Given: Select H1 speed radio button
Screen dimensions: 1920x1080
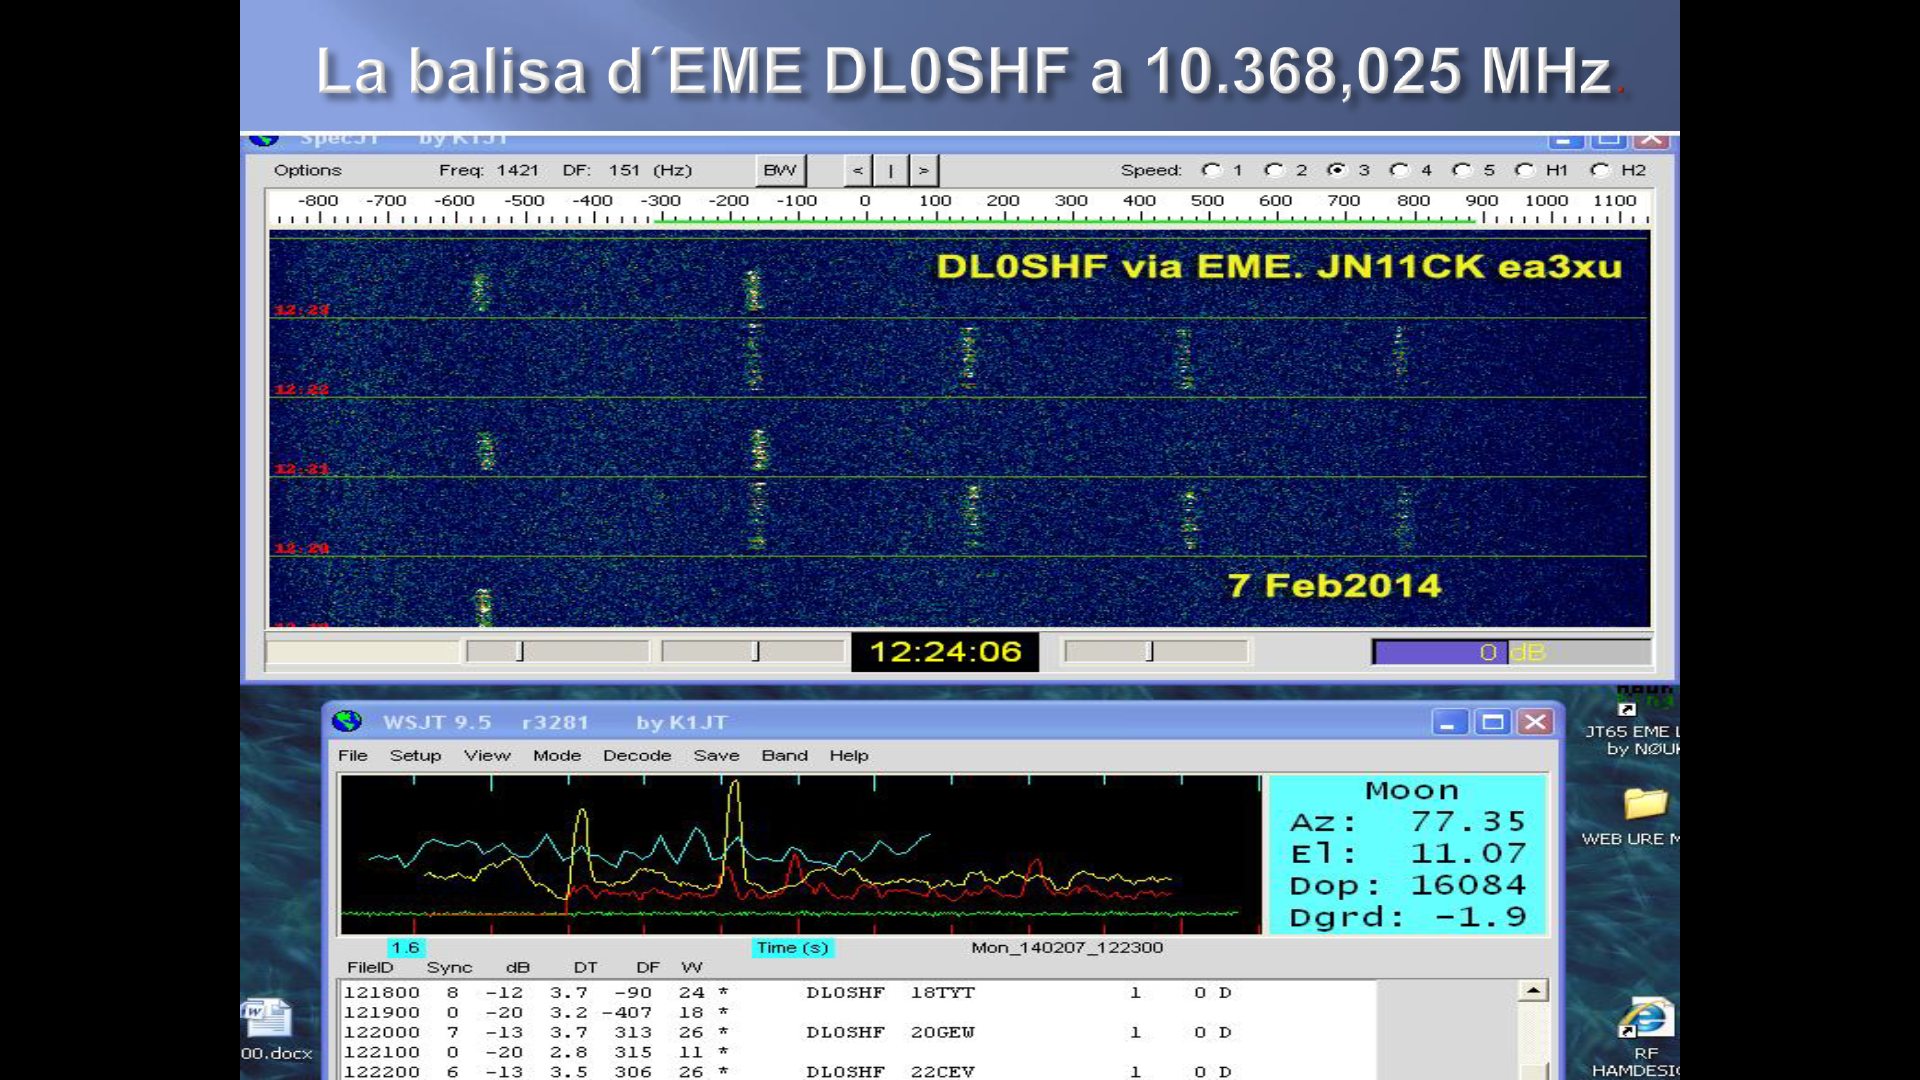Looking at the screenshot, I should pos(1525,170).
